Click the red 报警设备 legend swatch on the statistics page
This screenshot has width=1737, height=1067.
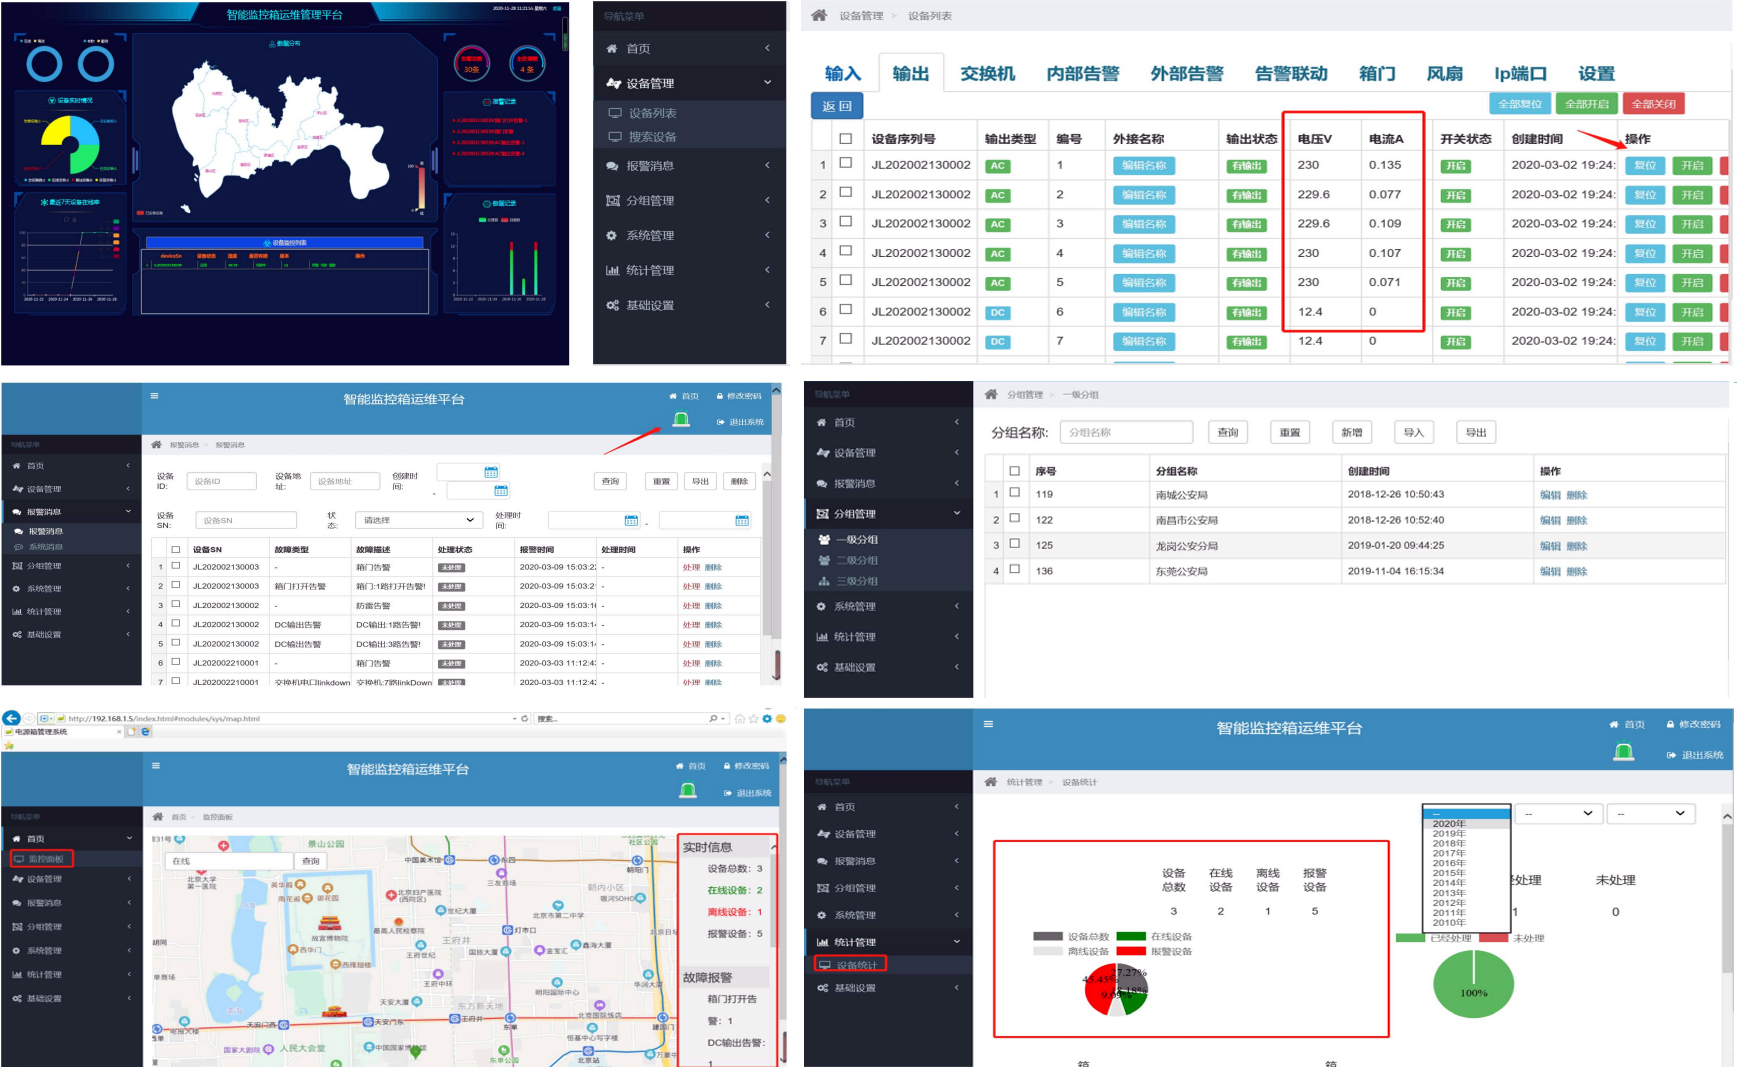point(1131,951)
